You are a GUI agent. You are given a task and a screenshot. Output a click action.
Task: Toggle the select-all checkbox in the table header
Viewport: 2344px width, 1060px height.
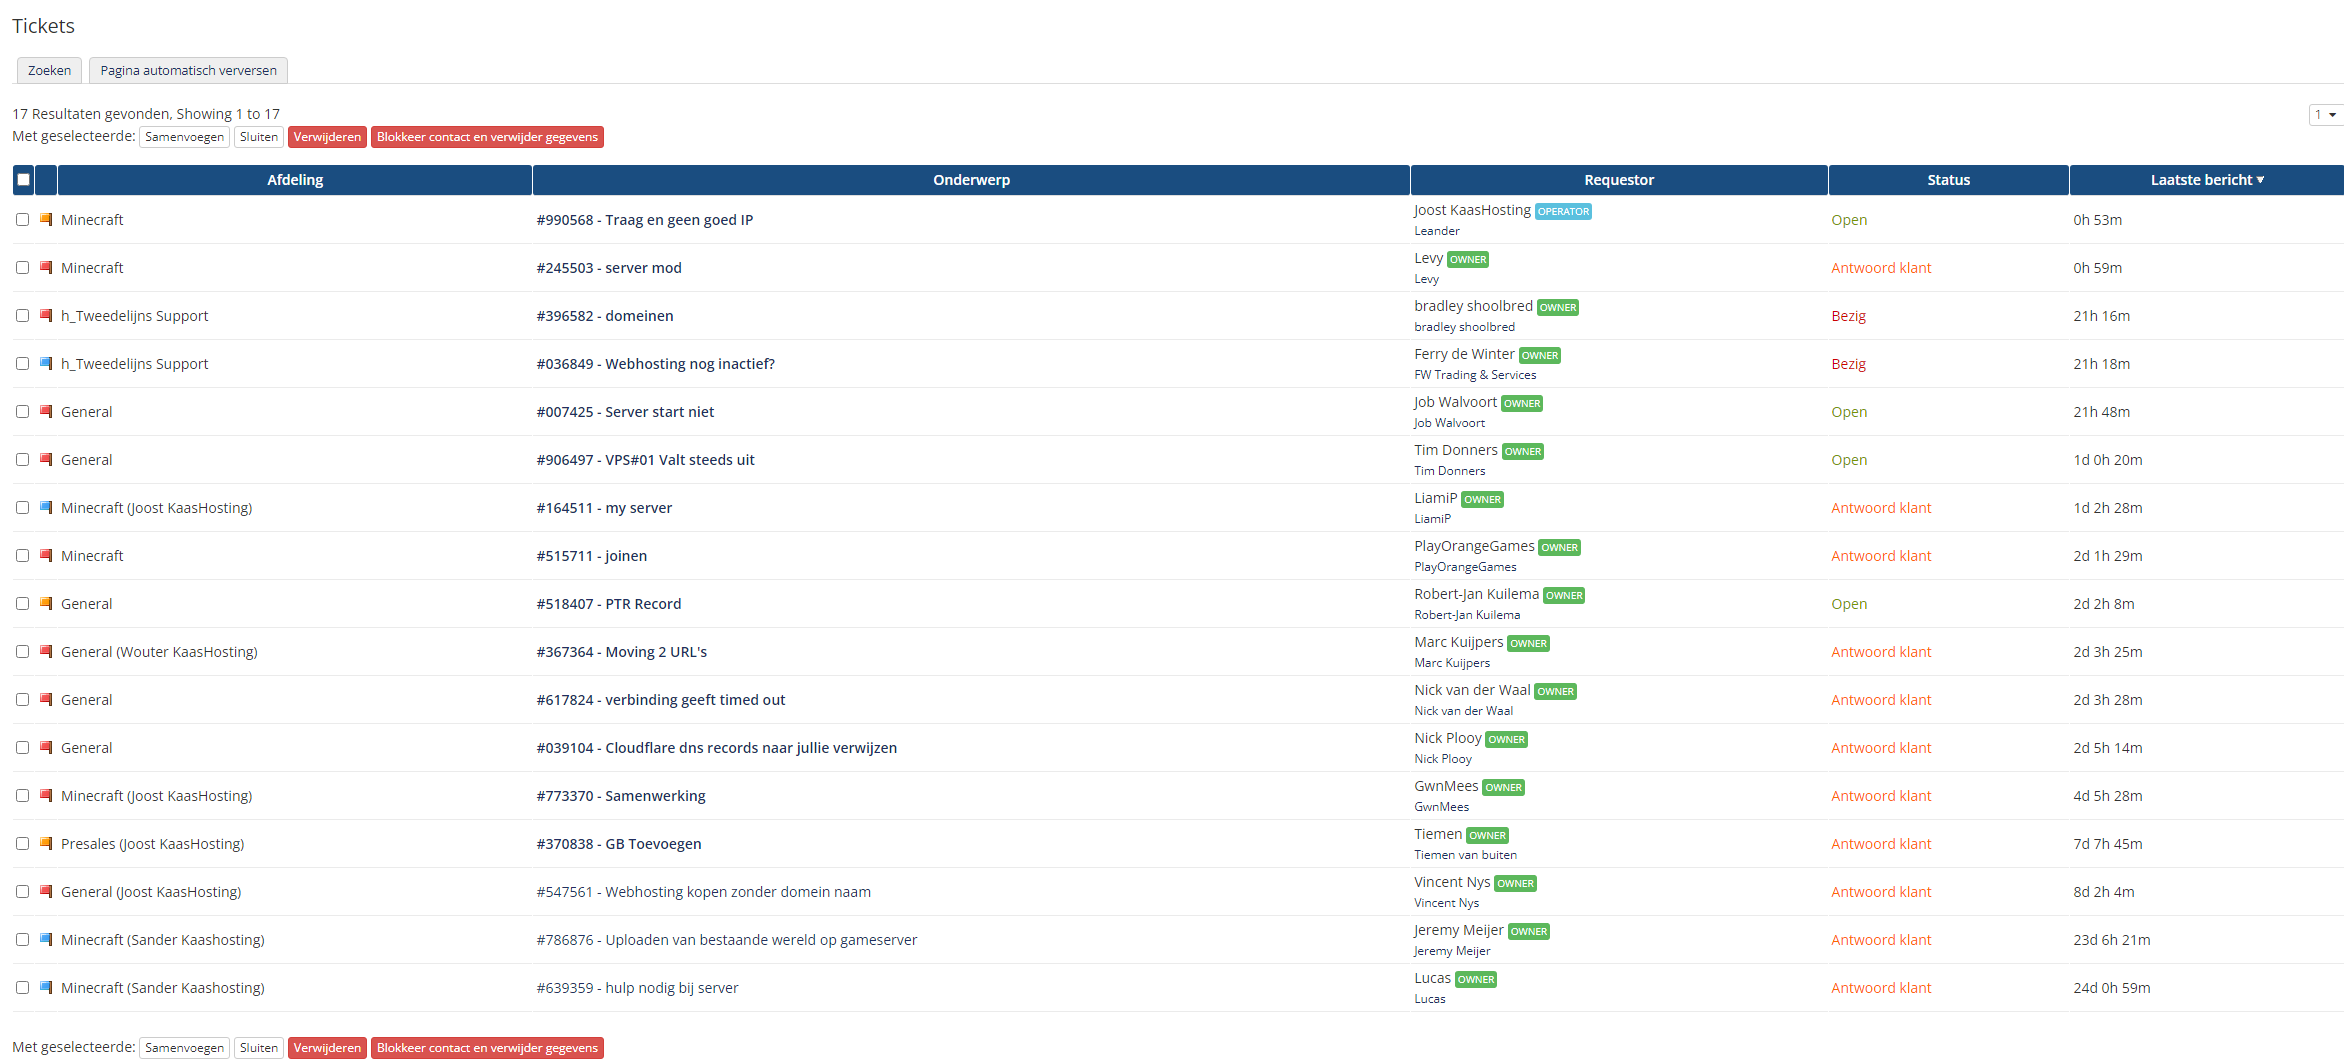(x=23, y=180)
